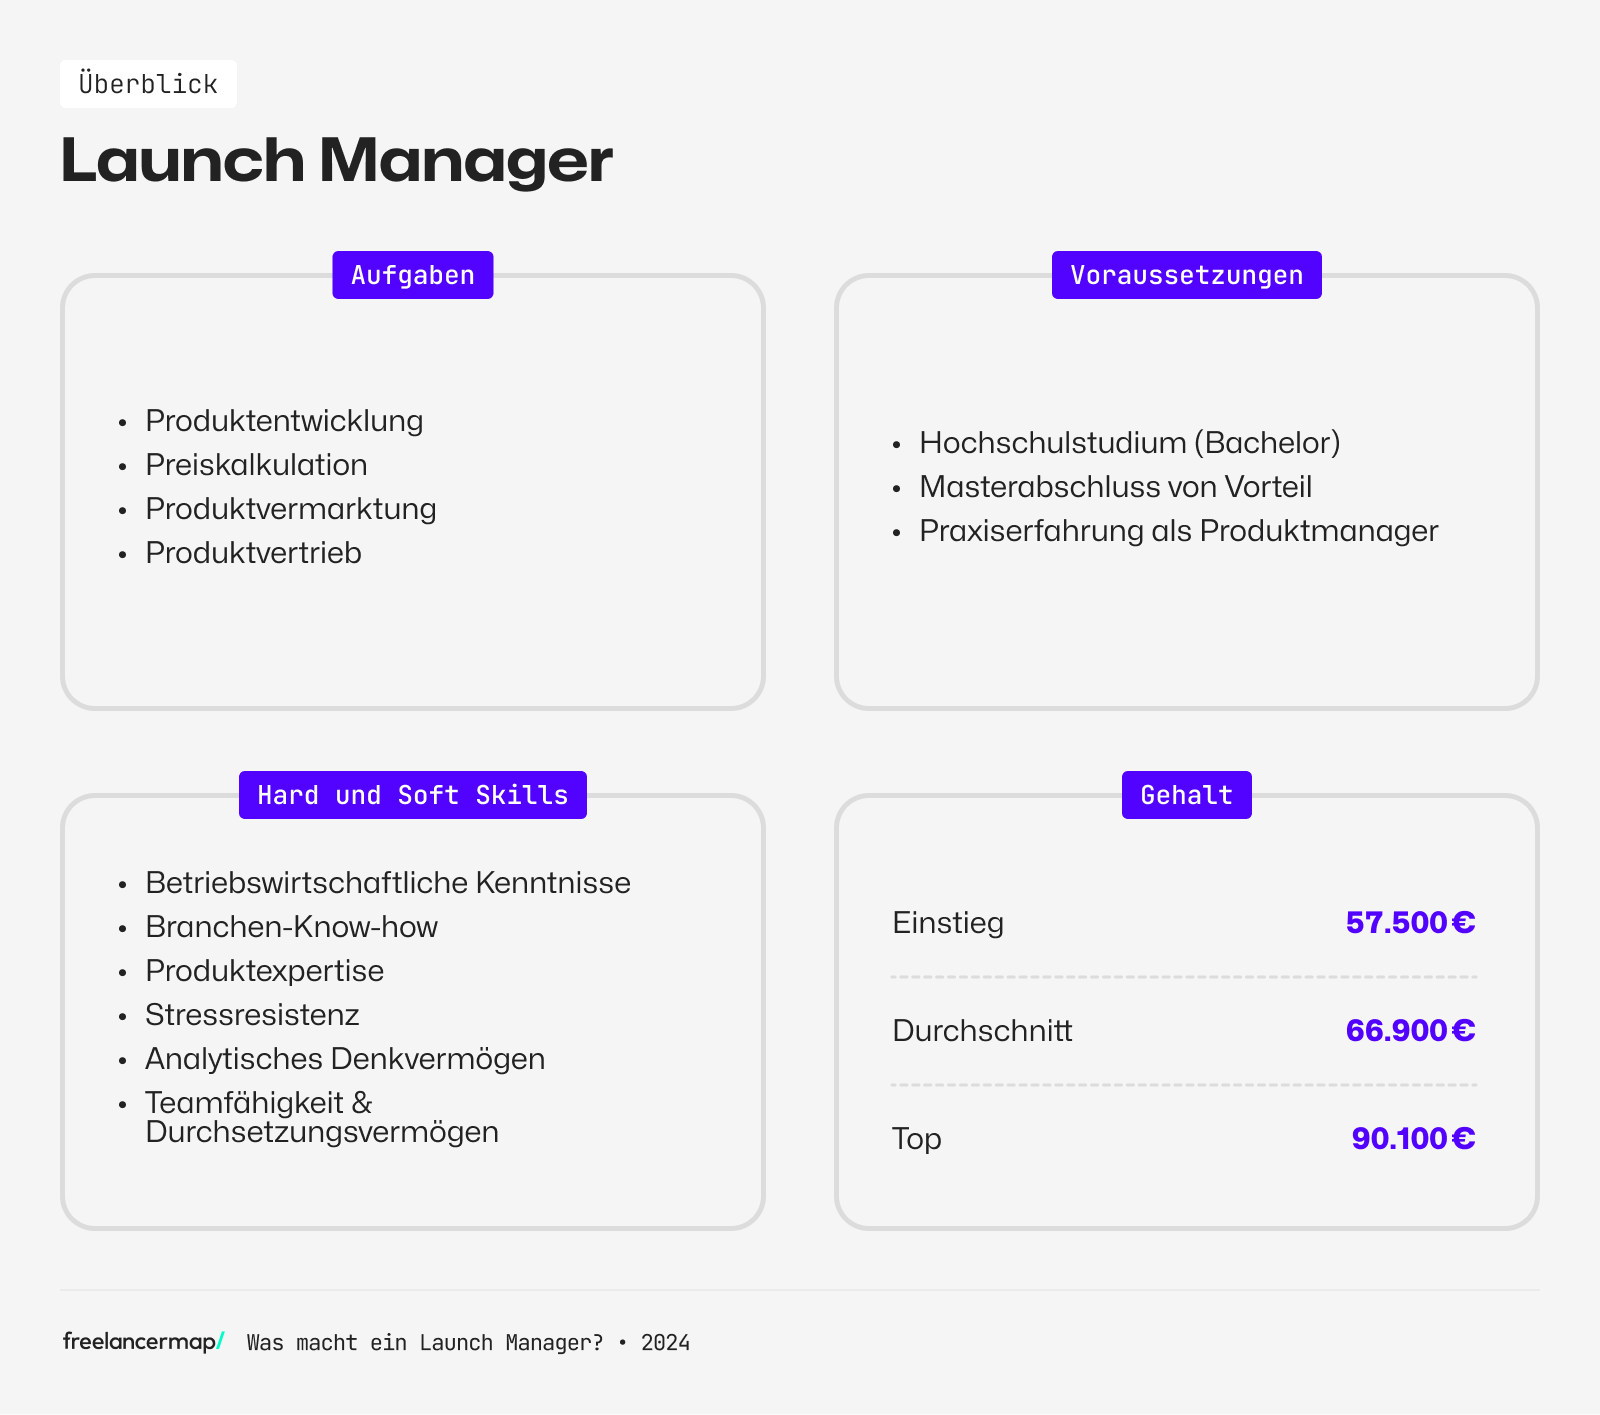This screenshot has width=1600, height=1415.
Task: Toggle the Preiskalkulation list item
Action: point(256,465)
